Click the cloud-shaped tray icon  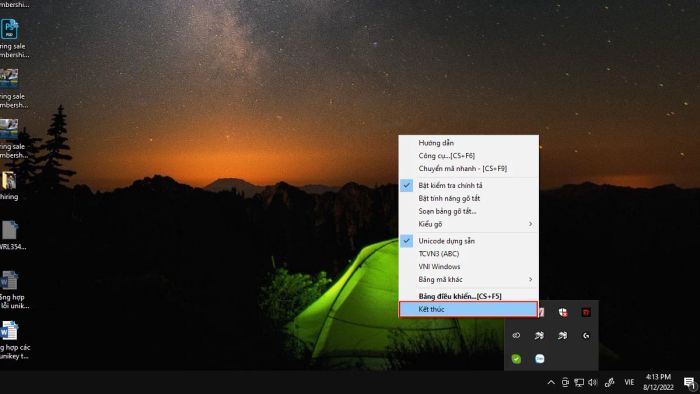click(x=516, y=336)
